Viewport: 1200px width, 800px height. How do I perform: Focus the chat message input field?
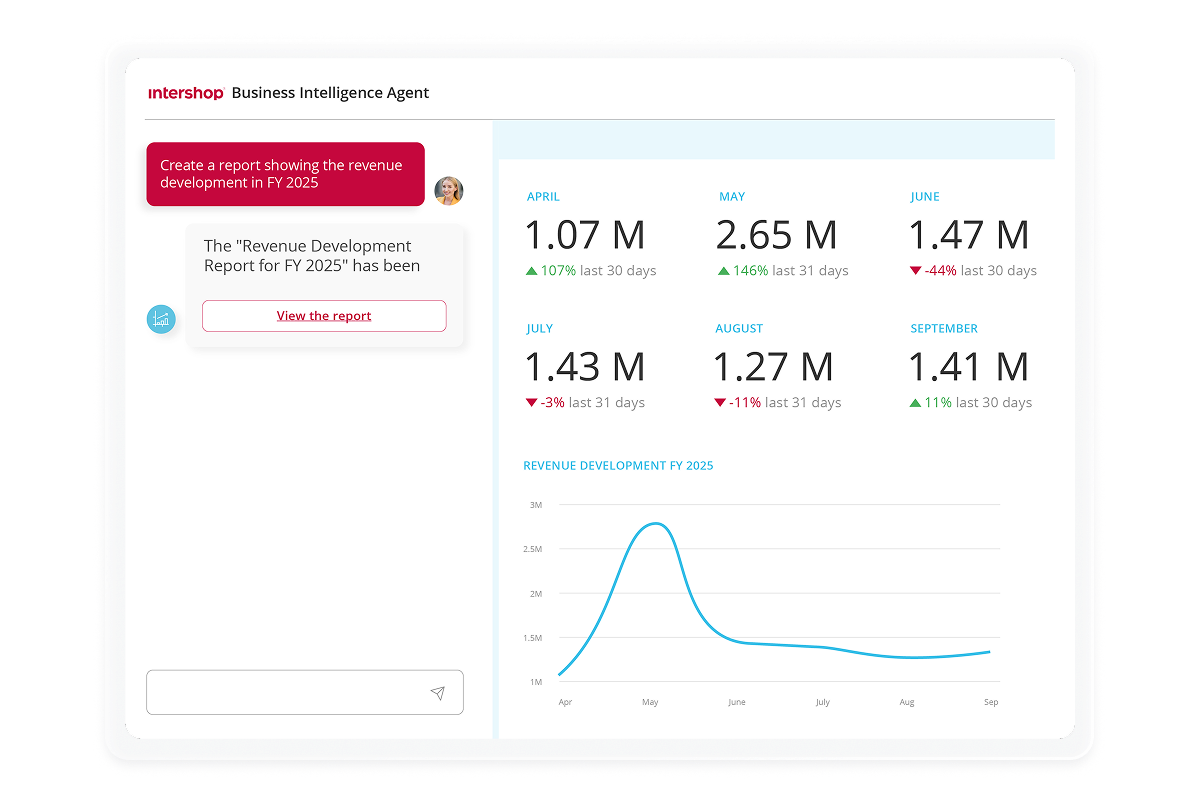(x=305, y=692)
